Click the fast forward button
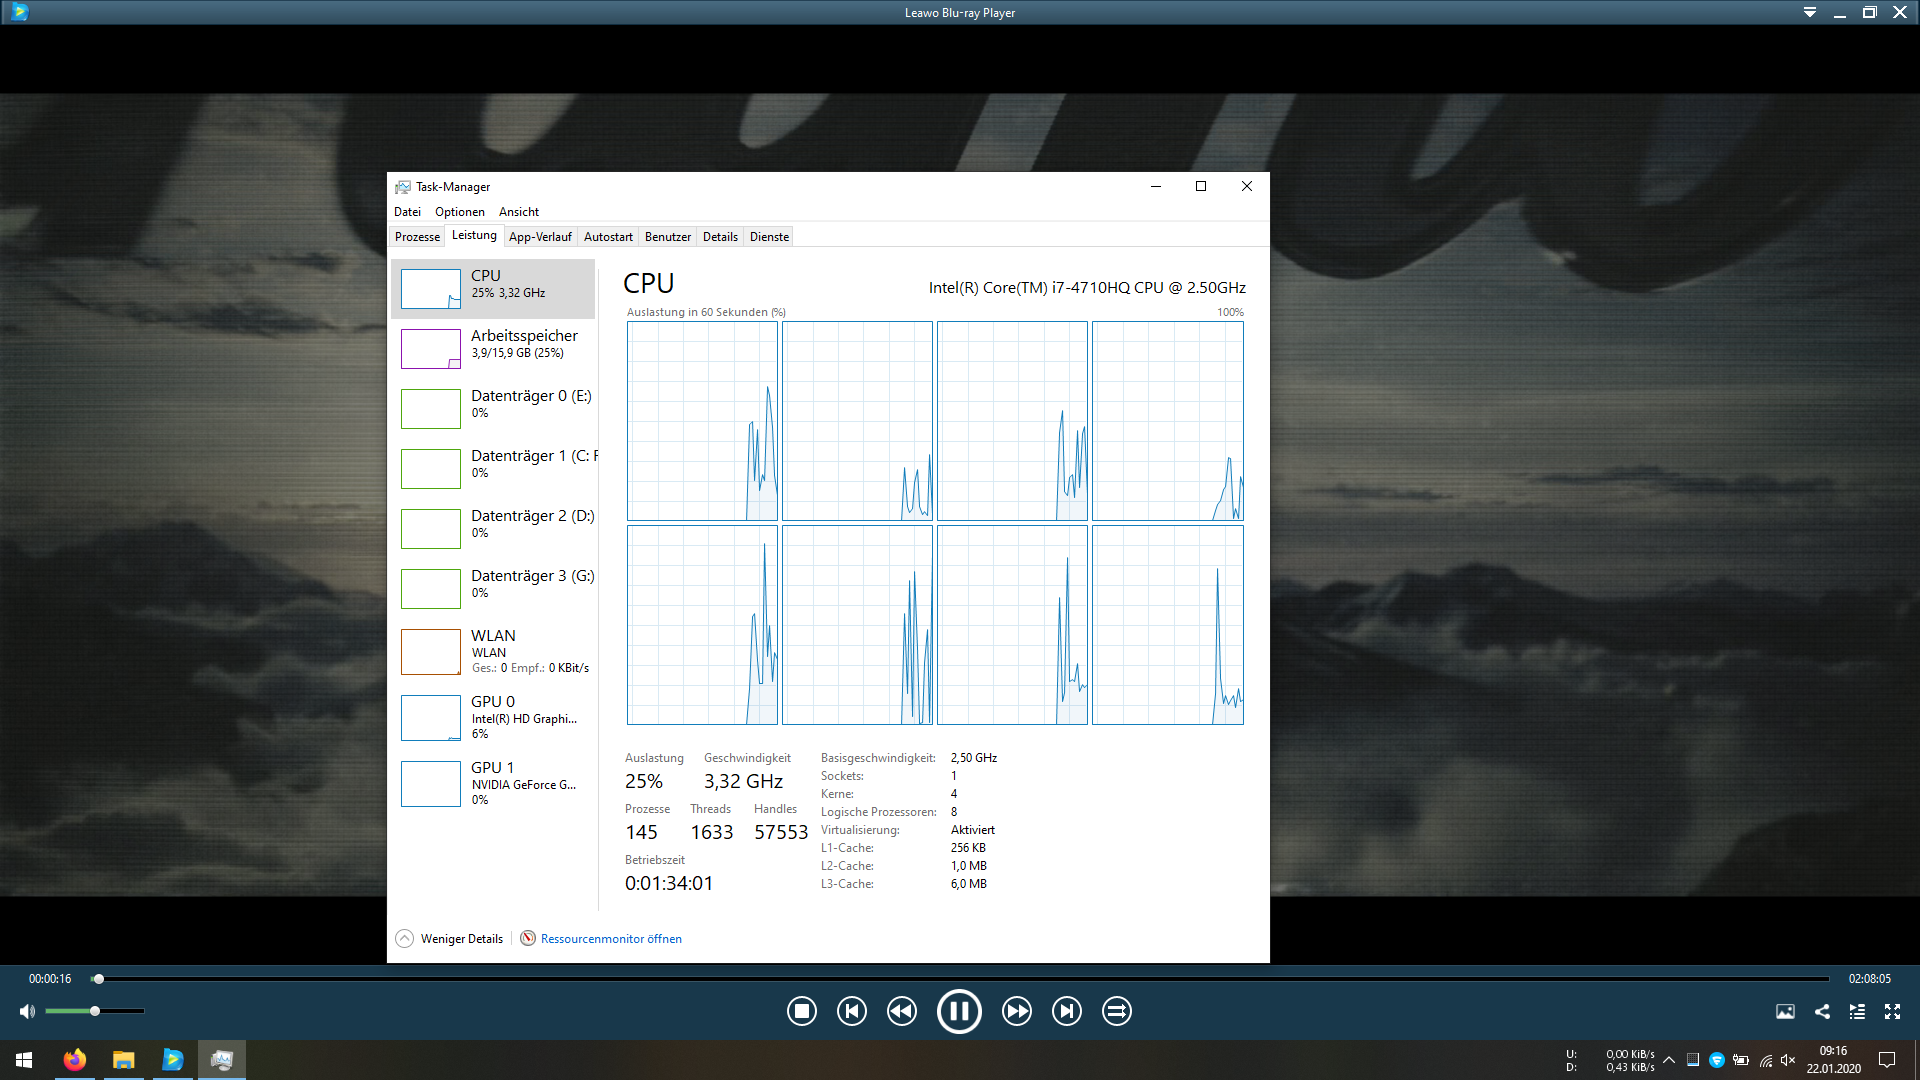 1016,1011
